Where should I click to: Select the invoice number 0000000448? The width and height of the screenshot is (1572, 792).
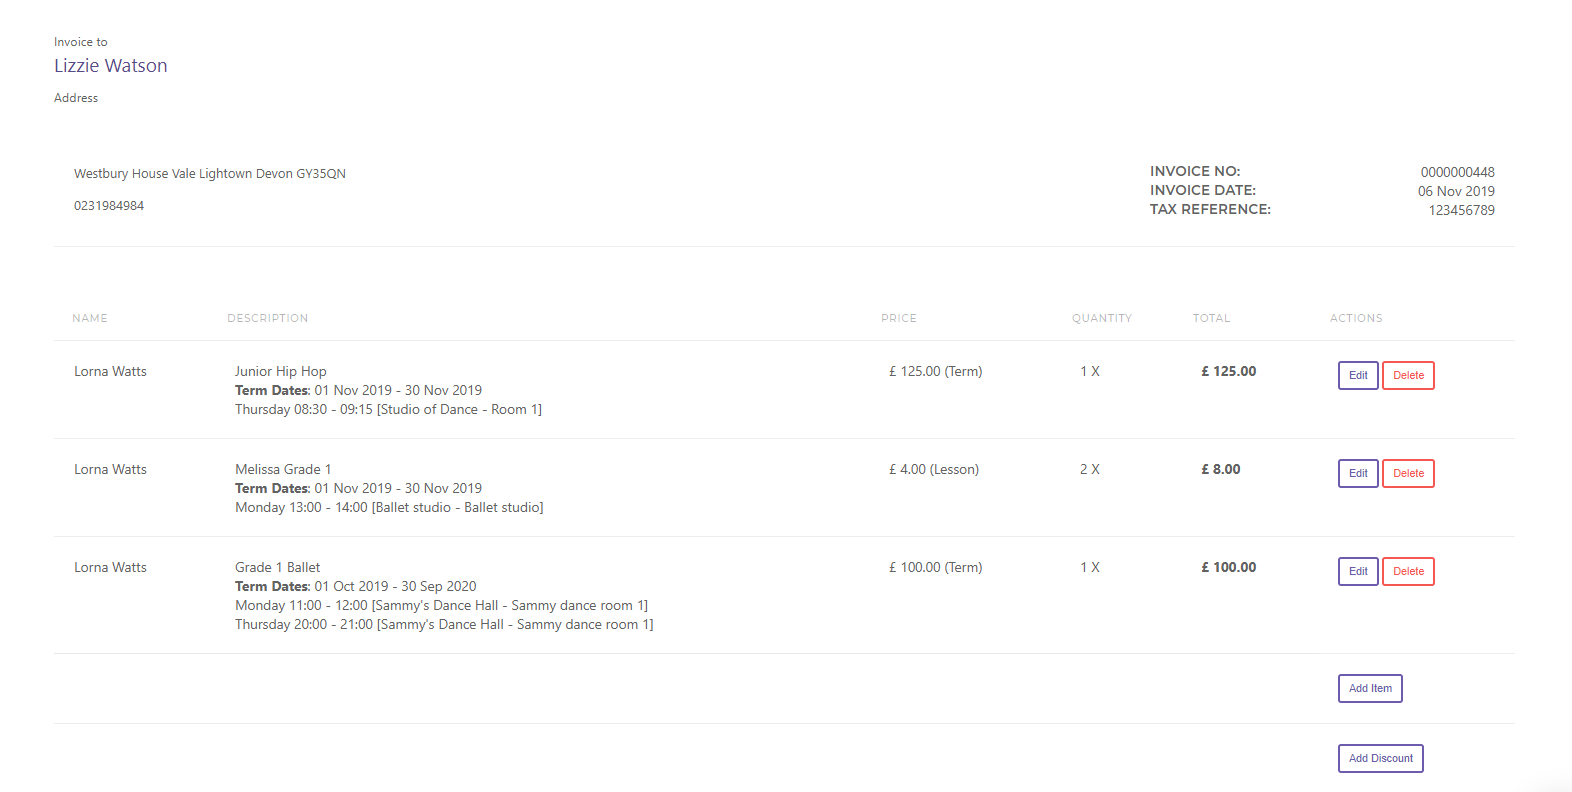click(1457, 172)
